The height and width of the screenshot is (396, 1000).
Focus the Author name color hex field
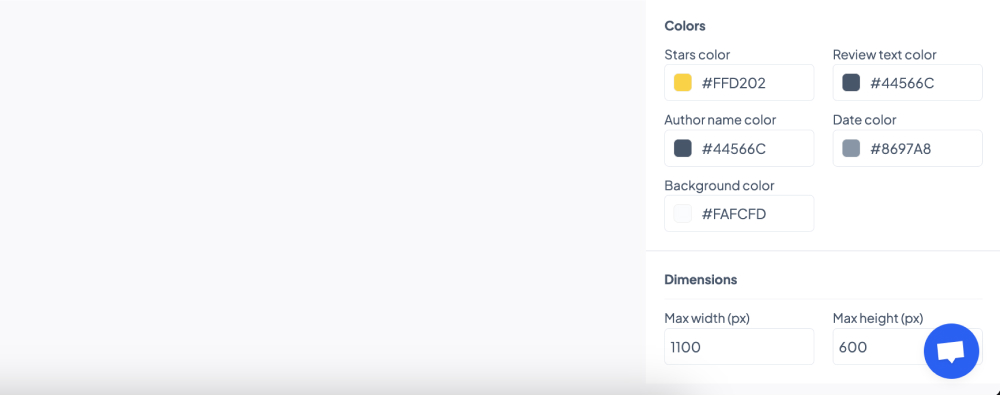[739, 149]
